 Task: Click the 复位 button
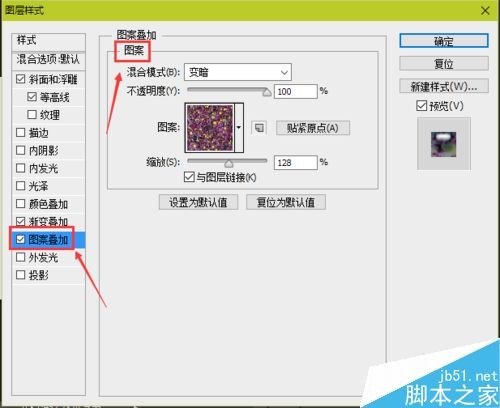(444, 63)
